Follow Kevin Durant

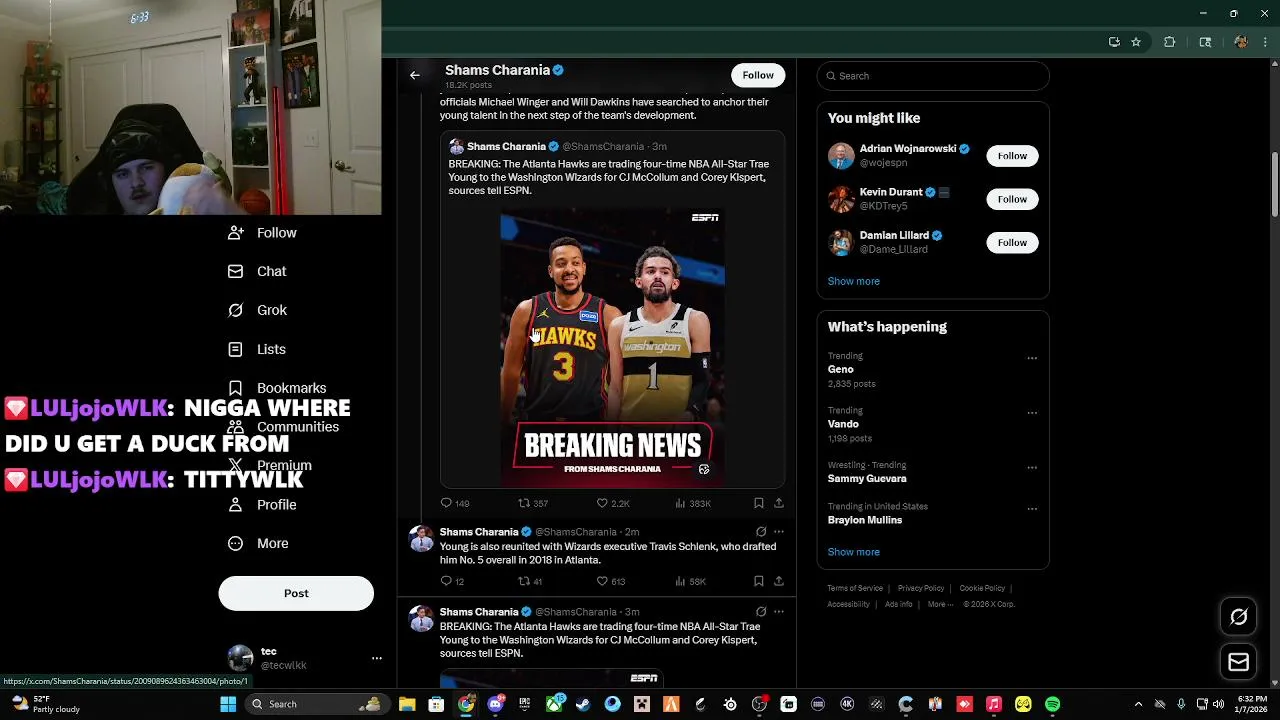point(1012,199)
